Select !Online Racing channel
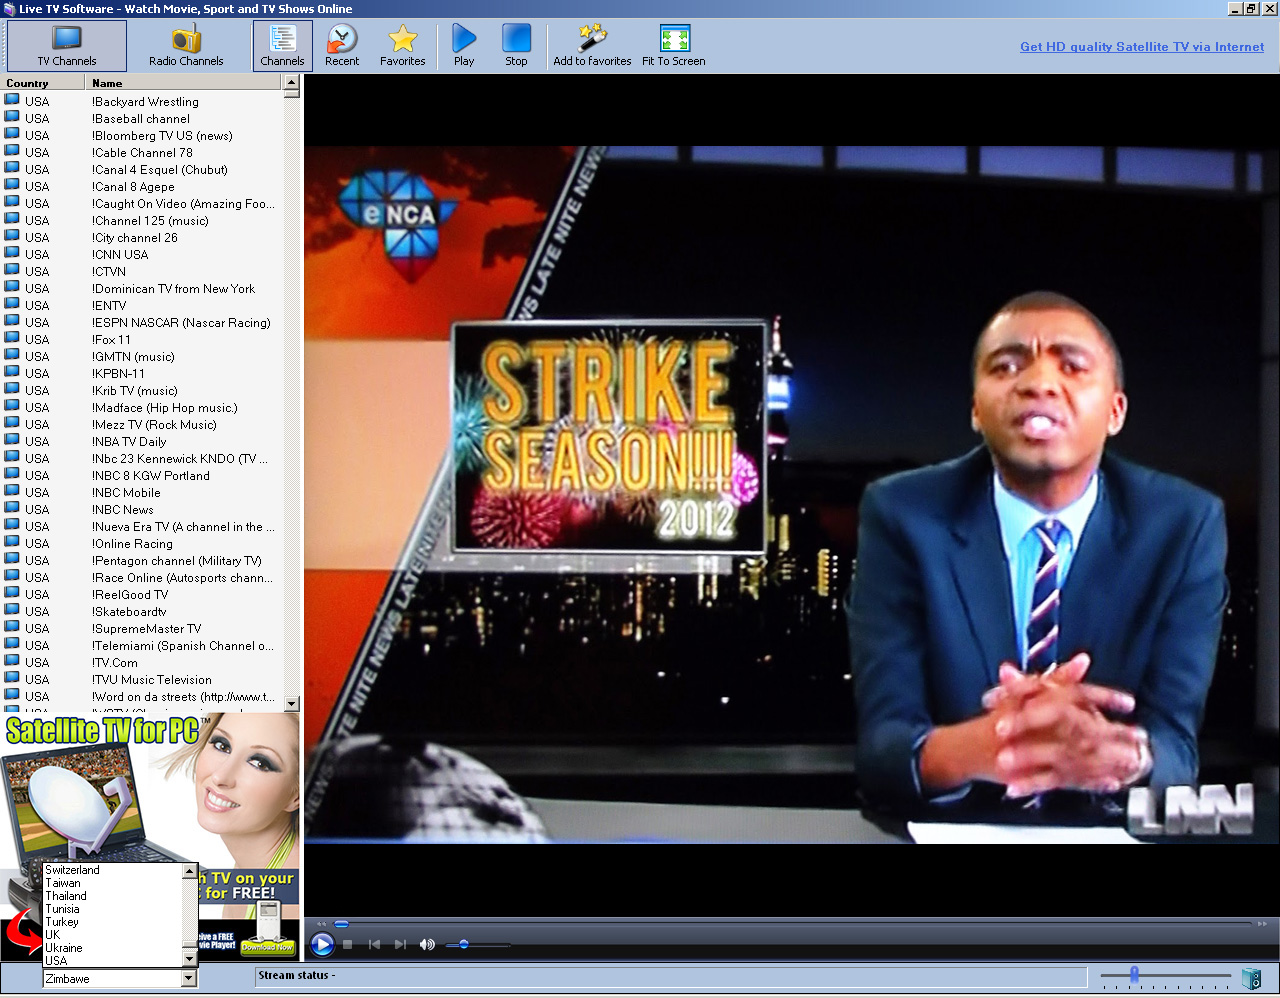Image resolution: width=1280 pixels, height=998 pixels. coord(142,543)
